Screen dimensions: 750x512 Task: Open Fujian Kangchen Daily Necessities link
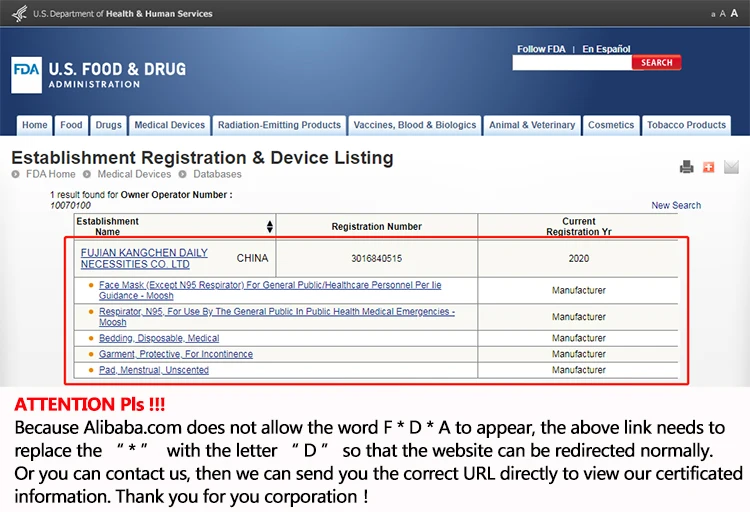(143, 258)
